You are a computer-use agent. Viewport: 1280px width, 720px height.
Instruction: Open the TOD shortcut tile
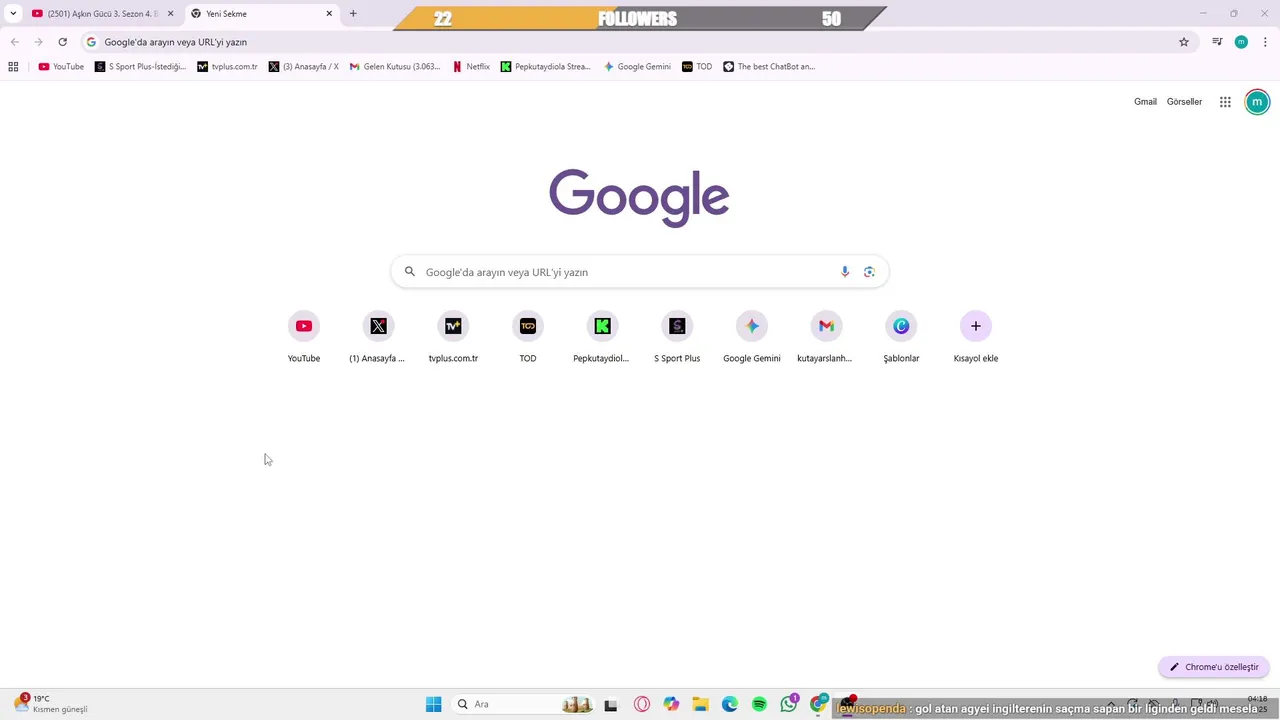click(x=528, y=338)
